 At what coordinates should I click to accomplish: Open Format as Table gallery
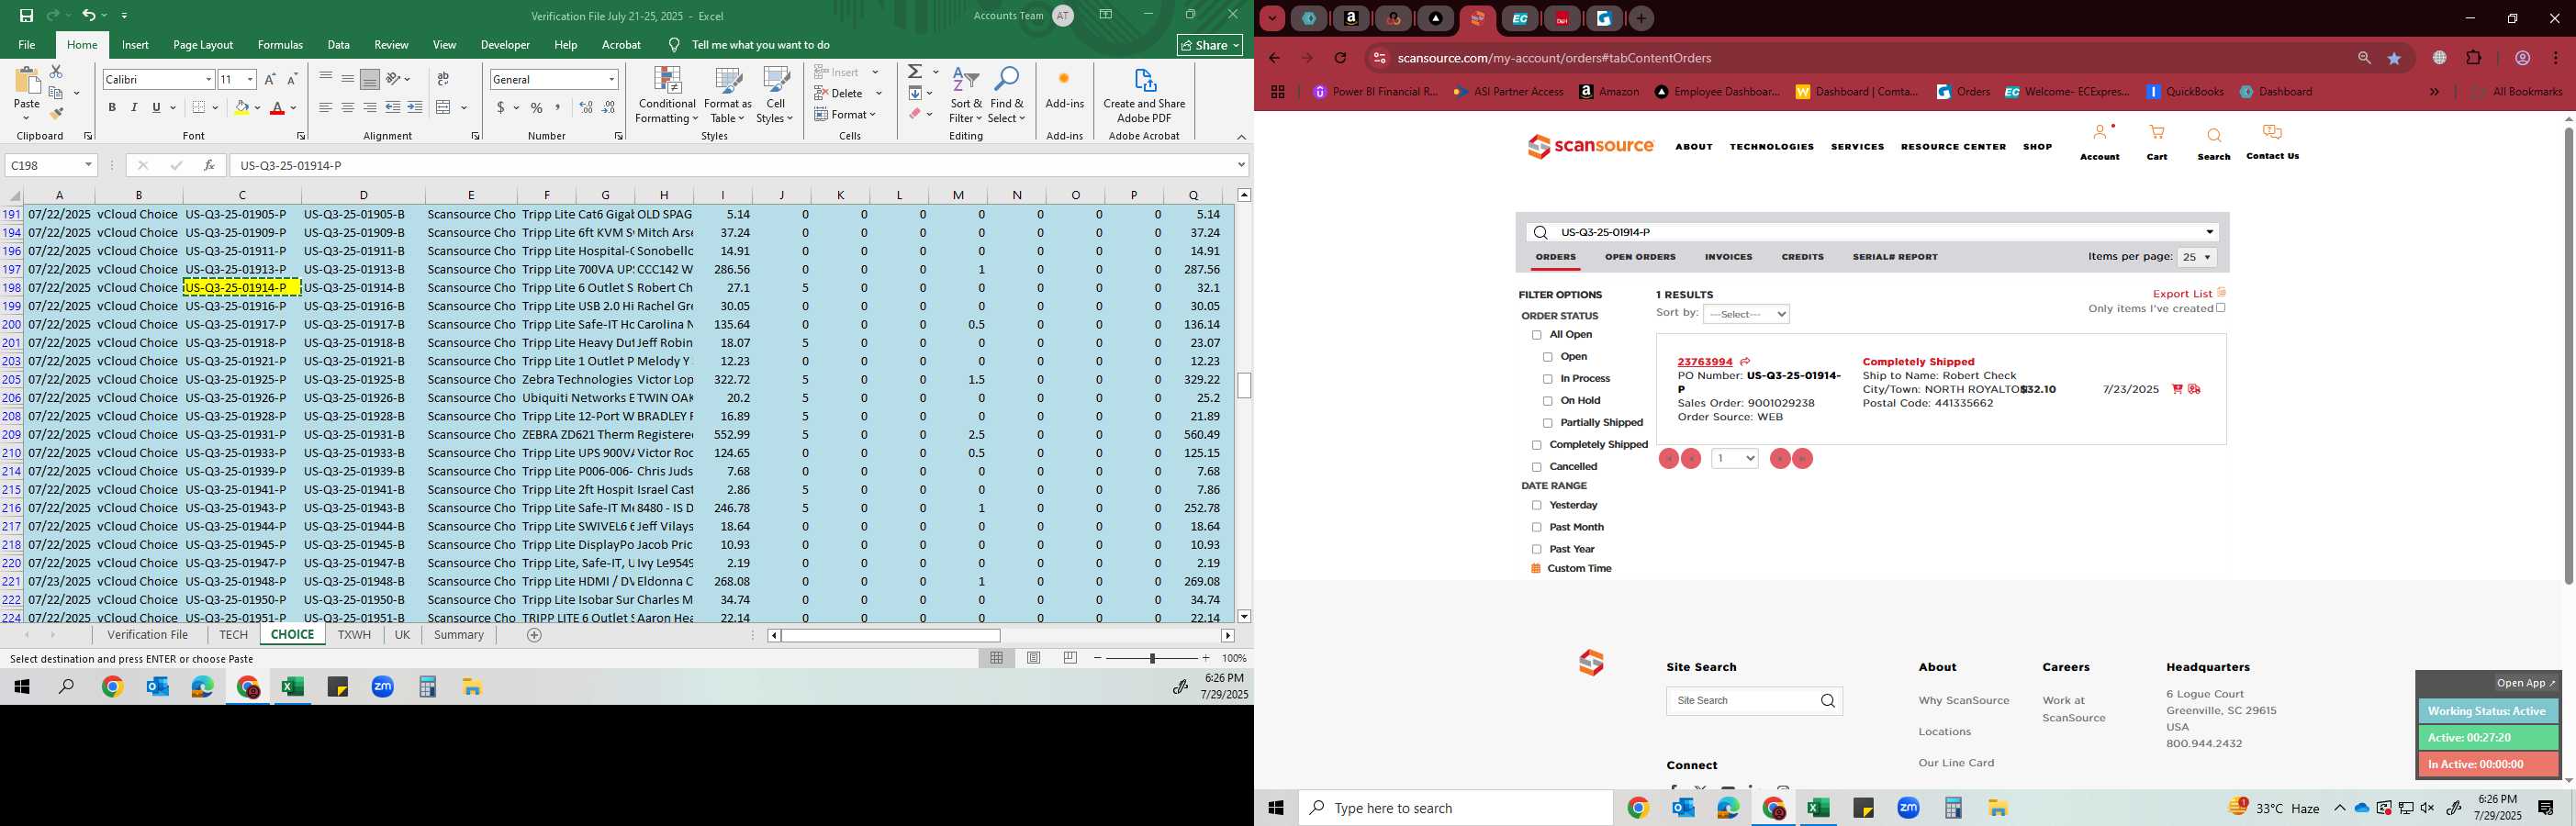click(x=728, y=96)
